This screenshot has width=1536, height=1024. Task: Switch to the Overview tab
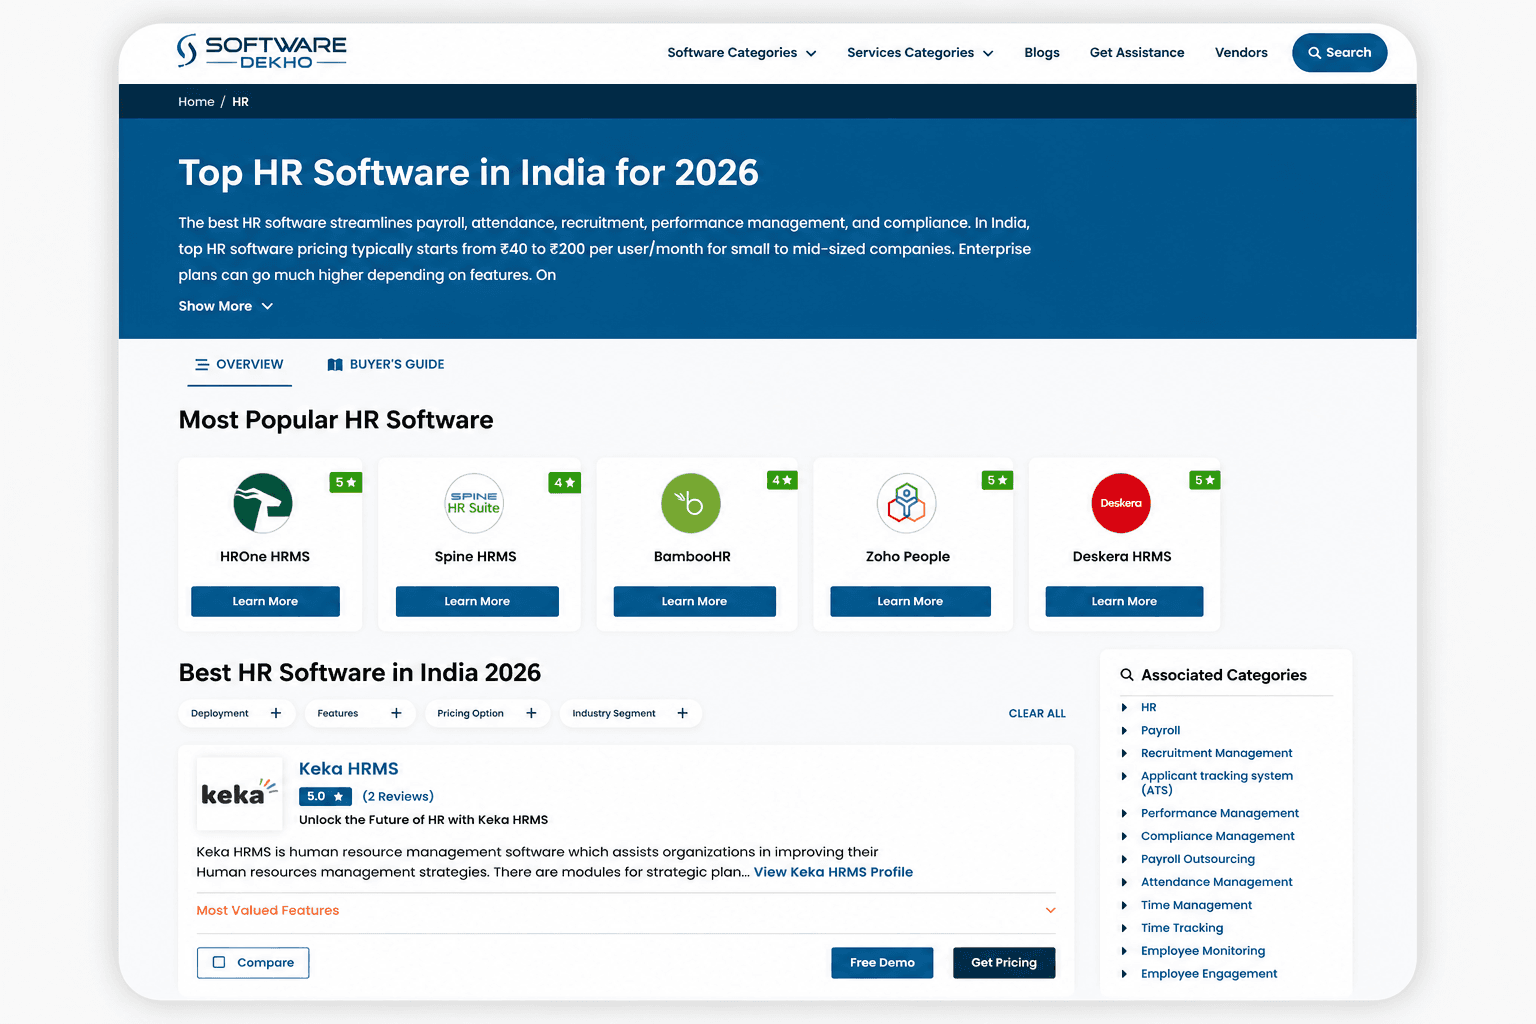pyautogui.click(x=240, y=364)
